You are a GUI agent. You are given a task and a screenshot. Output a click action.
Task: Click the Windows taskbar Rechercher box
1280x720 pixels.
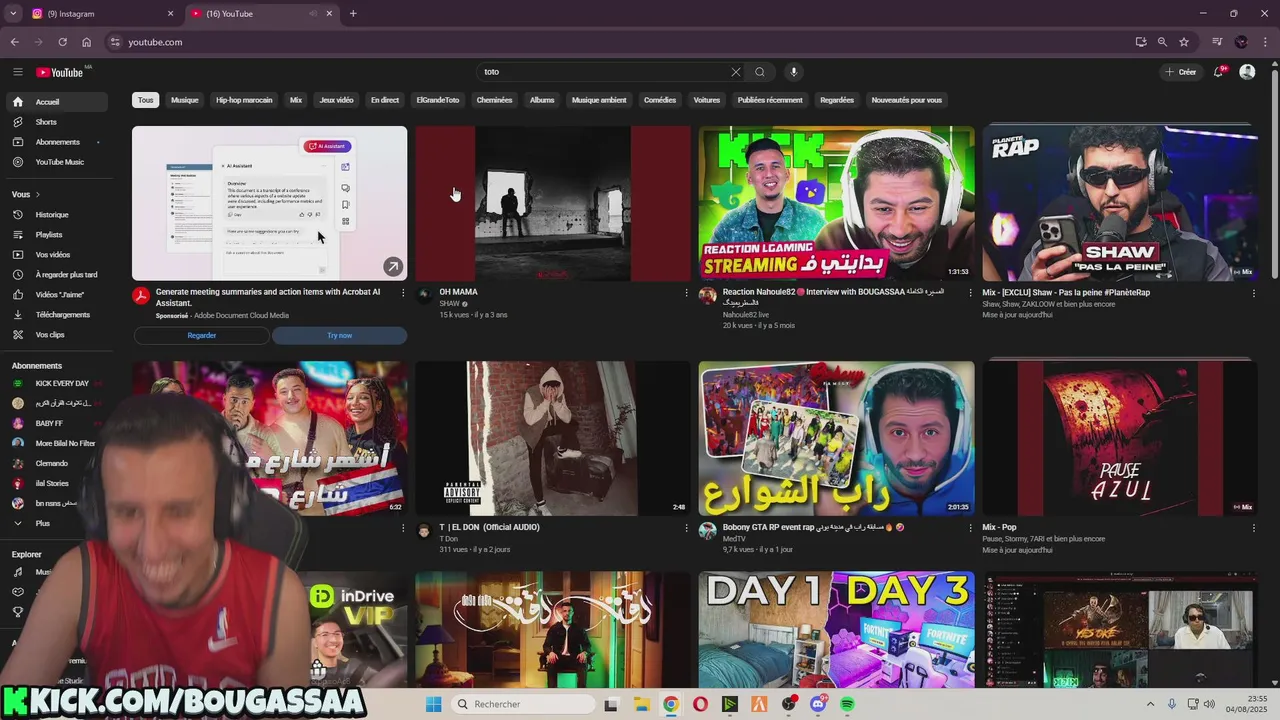click(523, 704)
